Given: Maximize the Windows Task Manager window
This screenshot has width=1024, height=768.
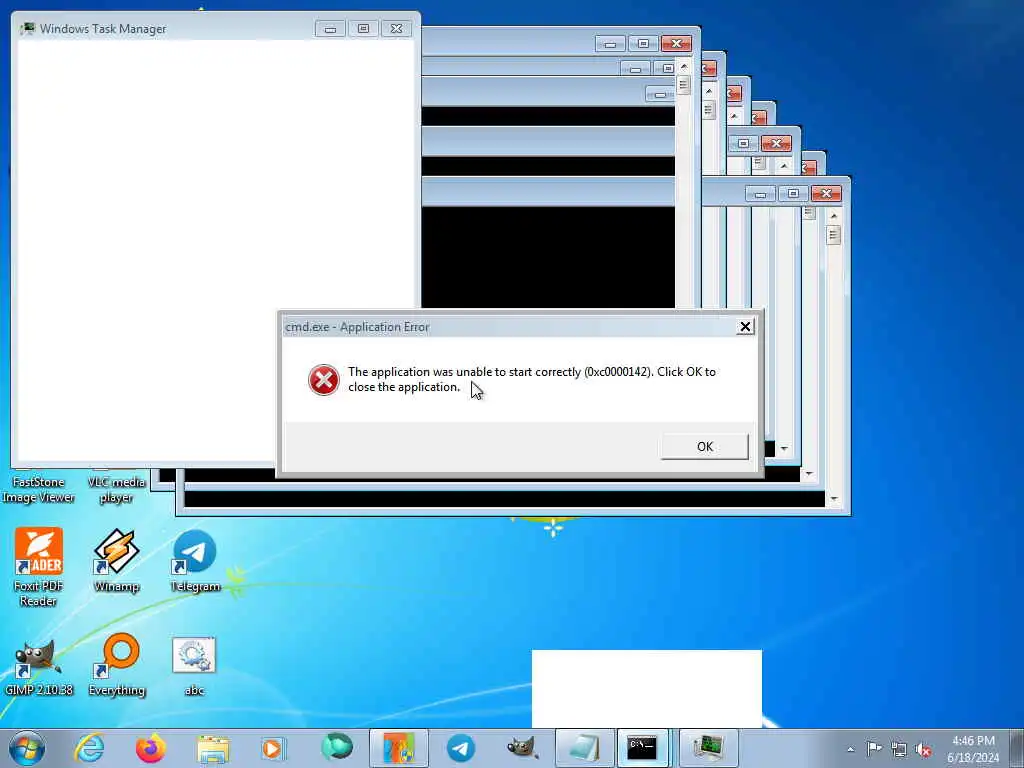Looking at the screenshot, I should point(364,29).
